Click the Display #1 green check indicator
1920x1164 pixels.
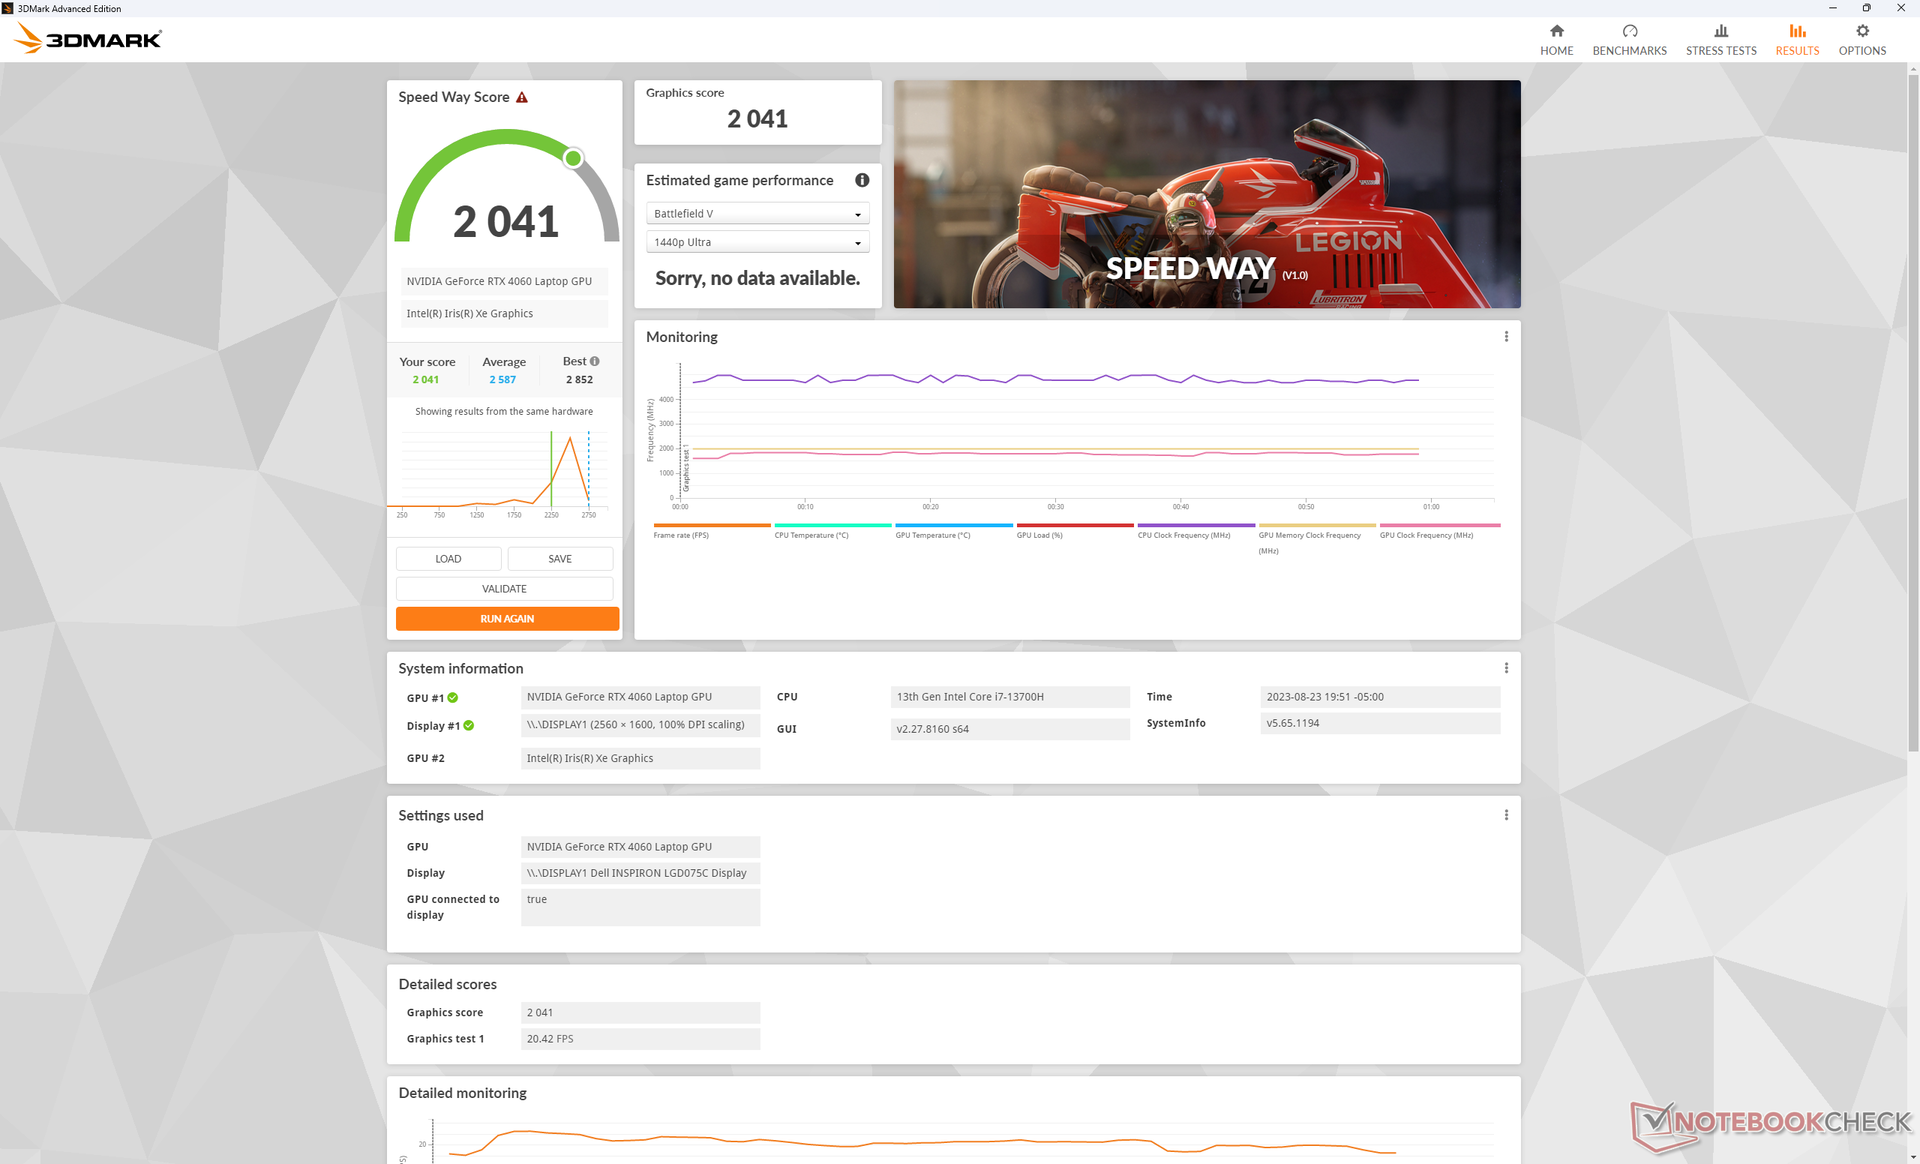coord(469,726)
